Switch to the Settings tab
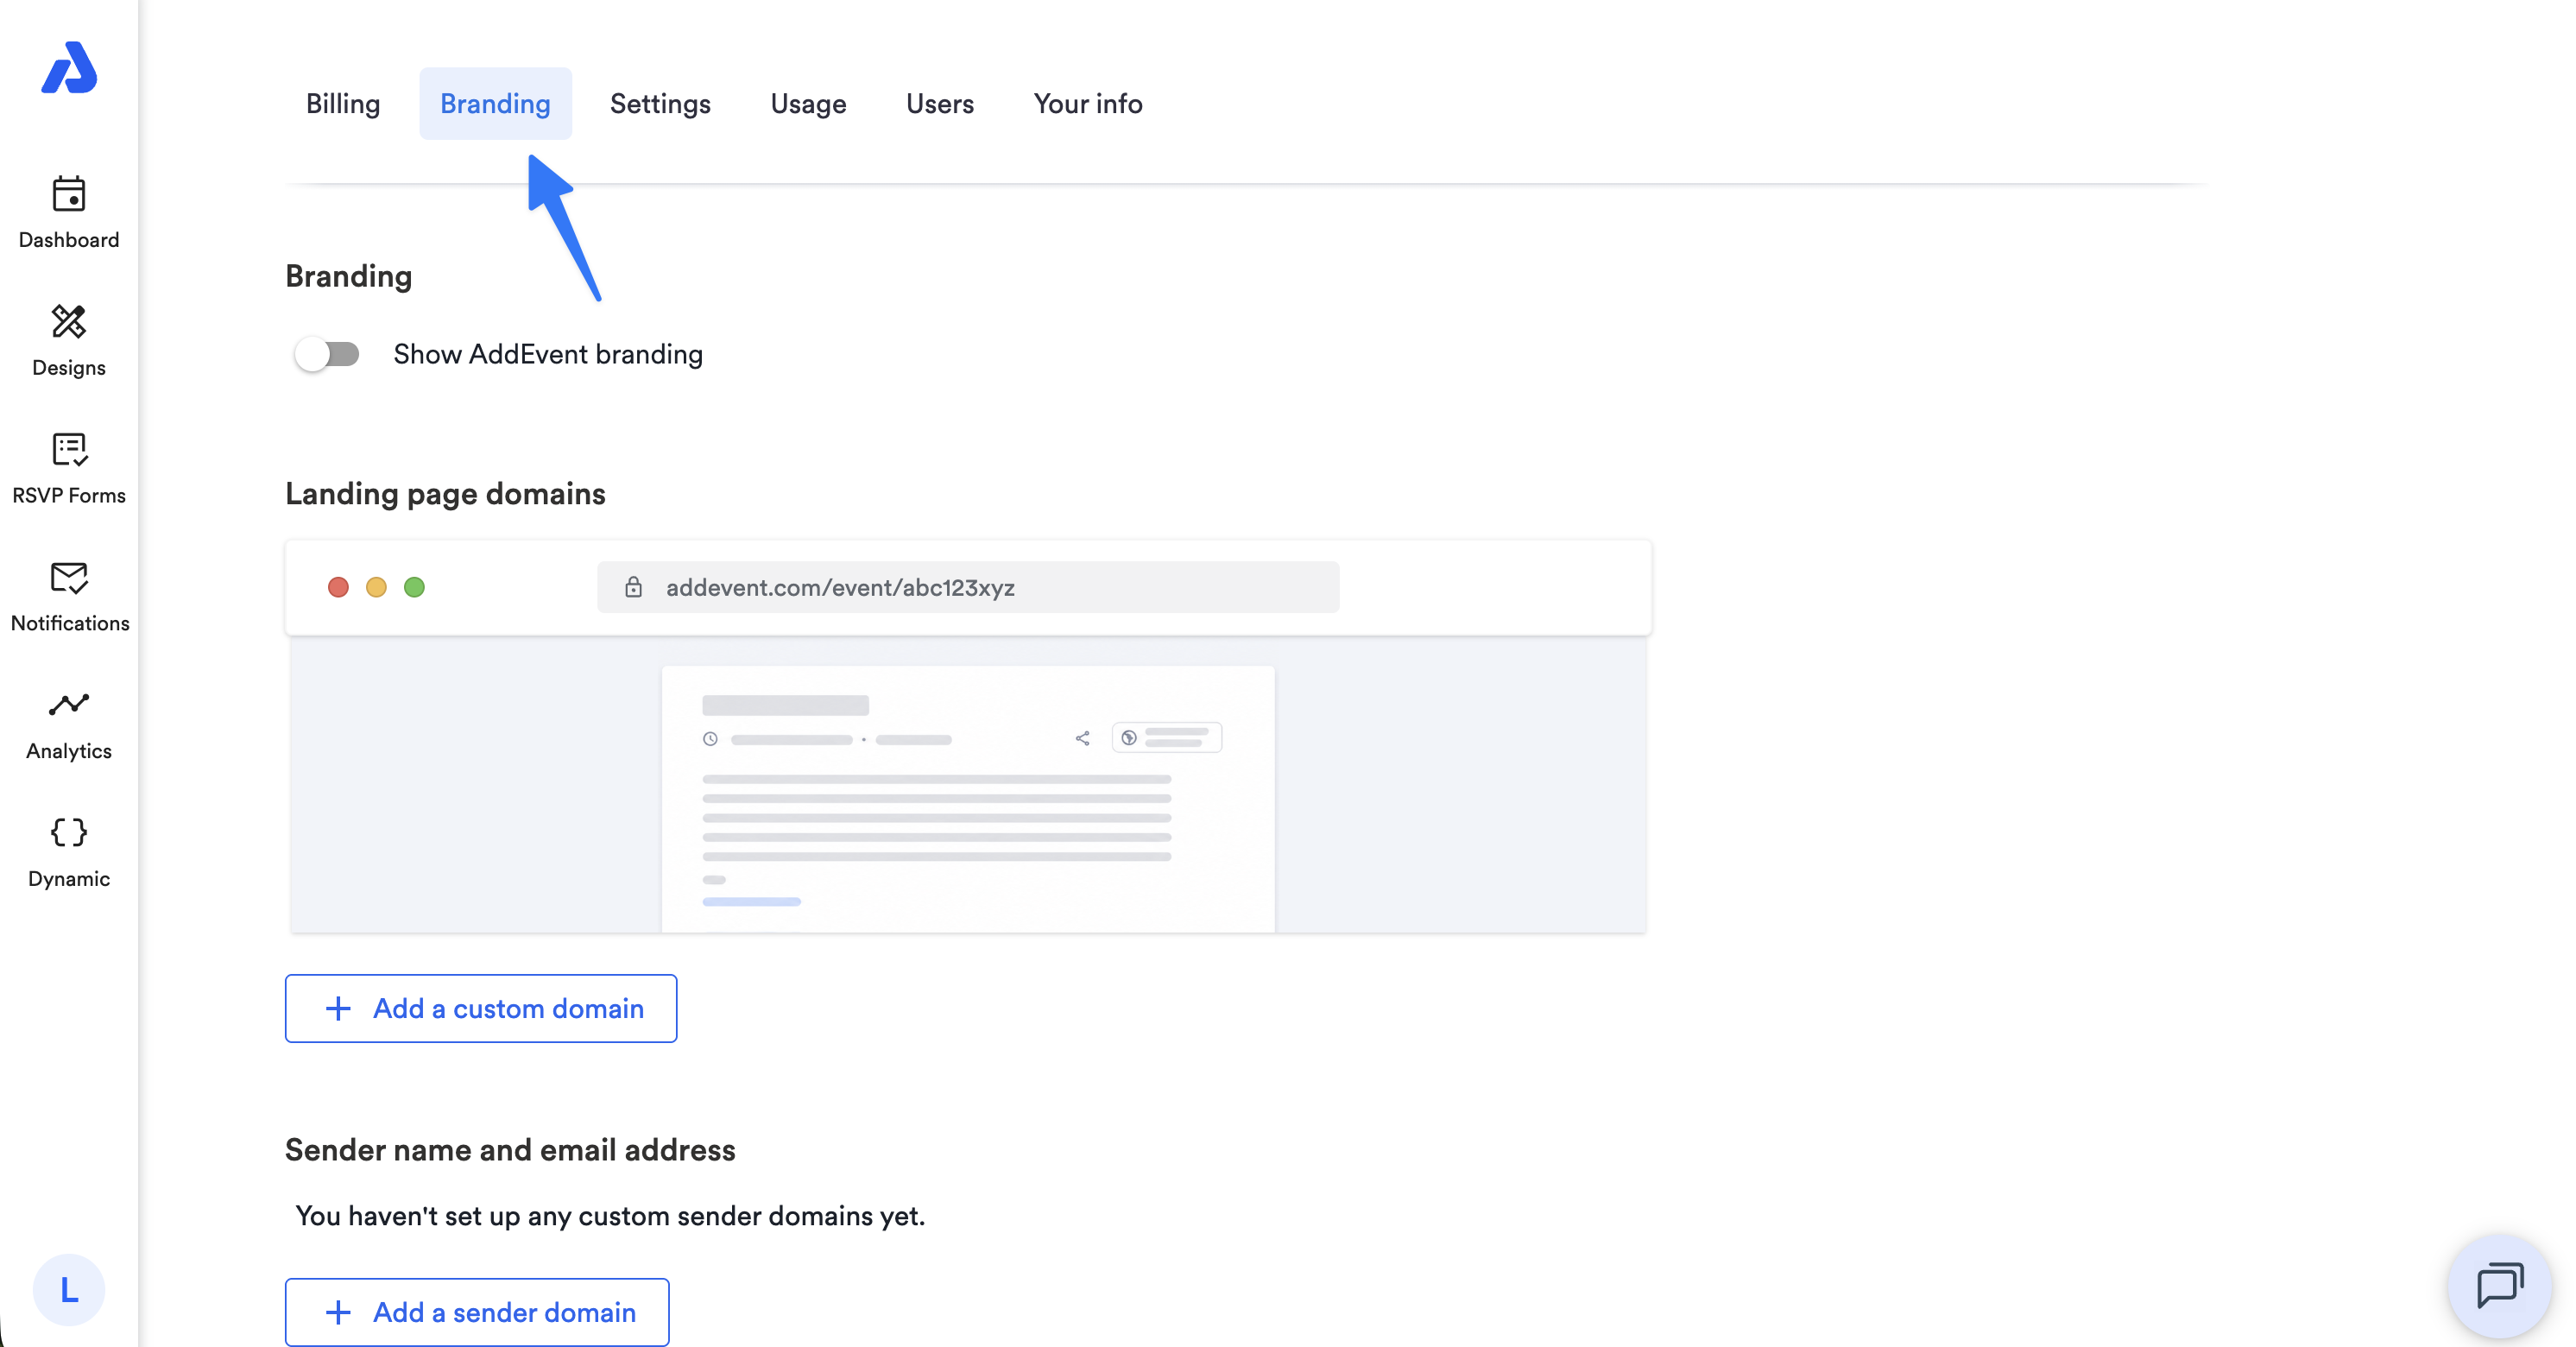 [x=660, y=104]
